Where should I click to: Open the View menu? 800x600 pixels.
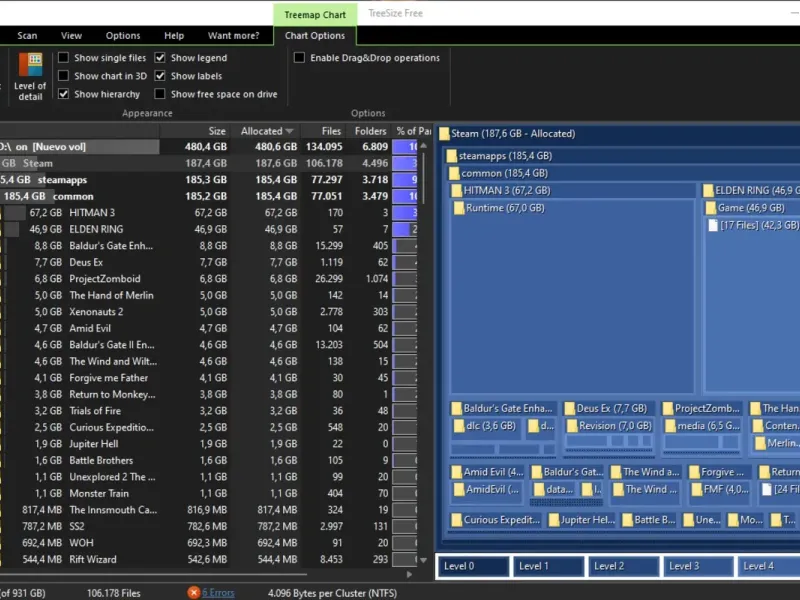pyautogui.click(x=71, y=35)
